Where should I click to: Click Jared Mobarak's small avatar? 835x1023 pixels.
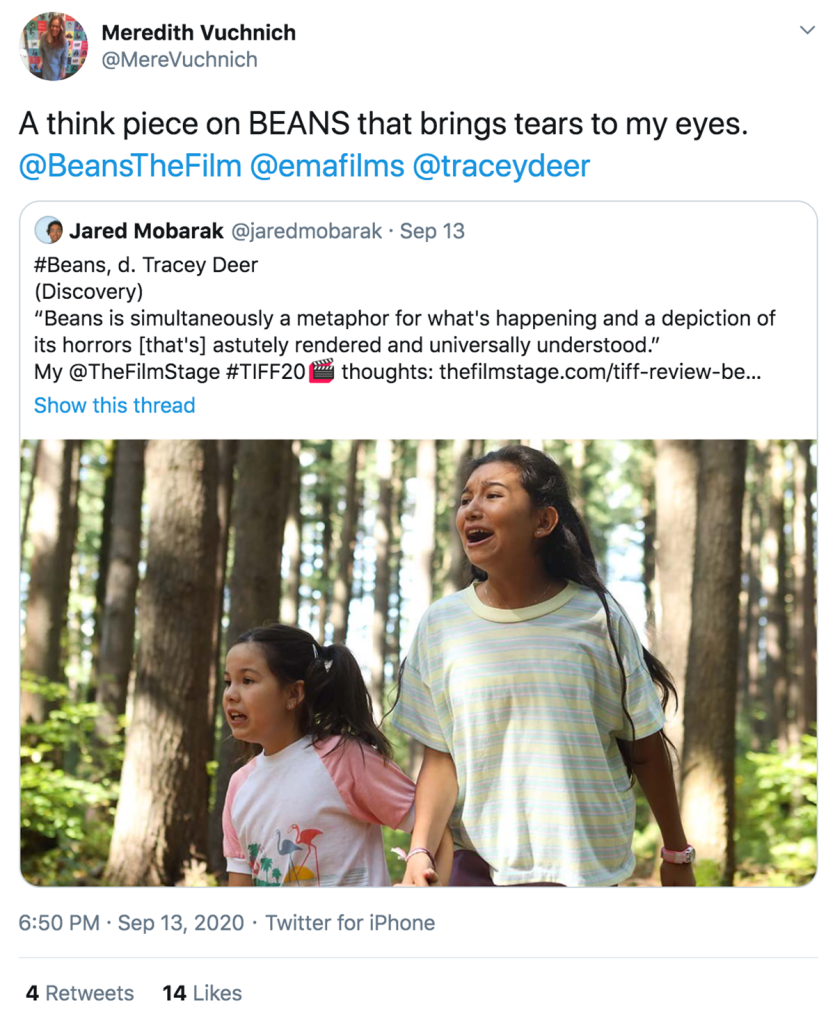(48, 231)
